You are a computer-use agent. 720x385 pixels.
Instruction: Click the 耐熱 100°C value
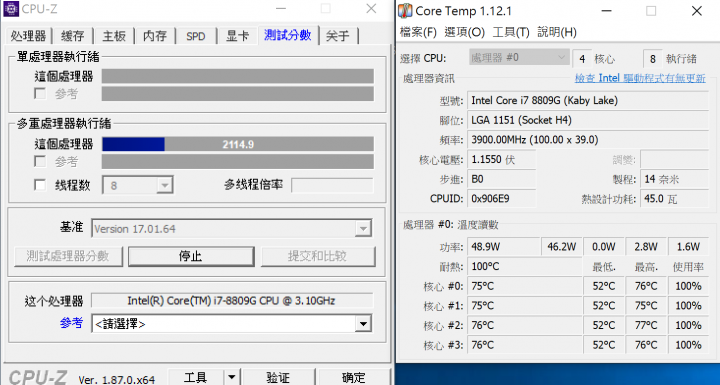[524, 266]
